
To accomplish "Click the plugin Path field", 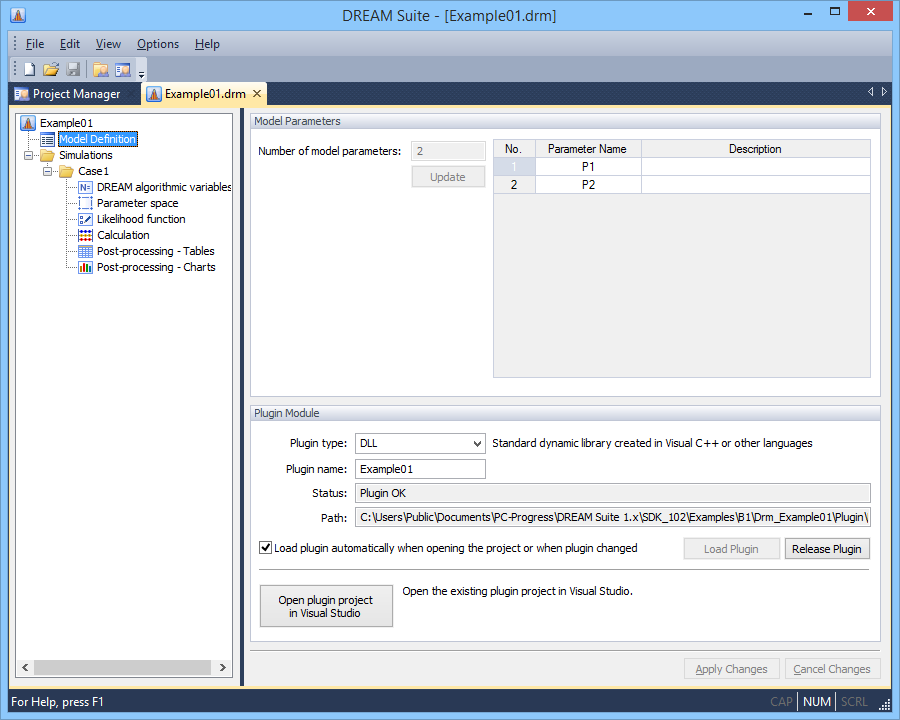I will pos(612,517).
